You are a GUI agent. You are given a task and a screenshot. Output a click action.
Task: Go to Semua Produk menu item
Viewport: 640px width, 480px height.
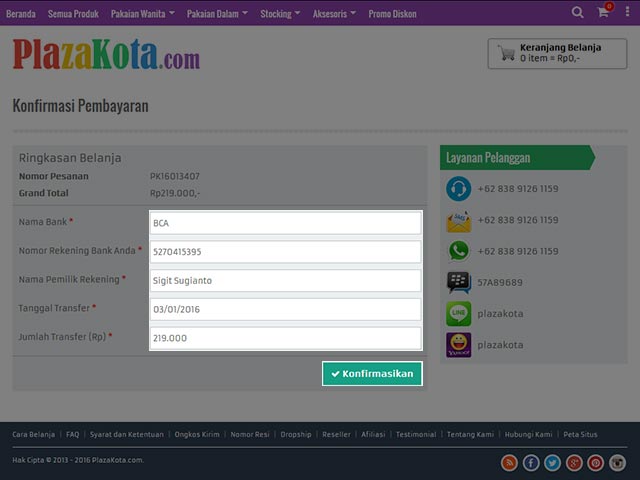[x=73, y=14]
